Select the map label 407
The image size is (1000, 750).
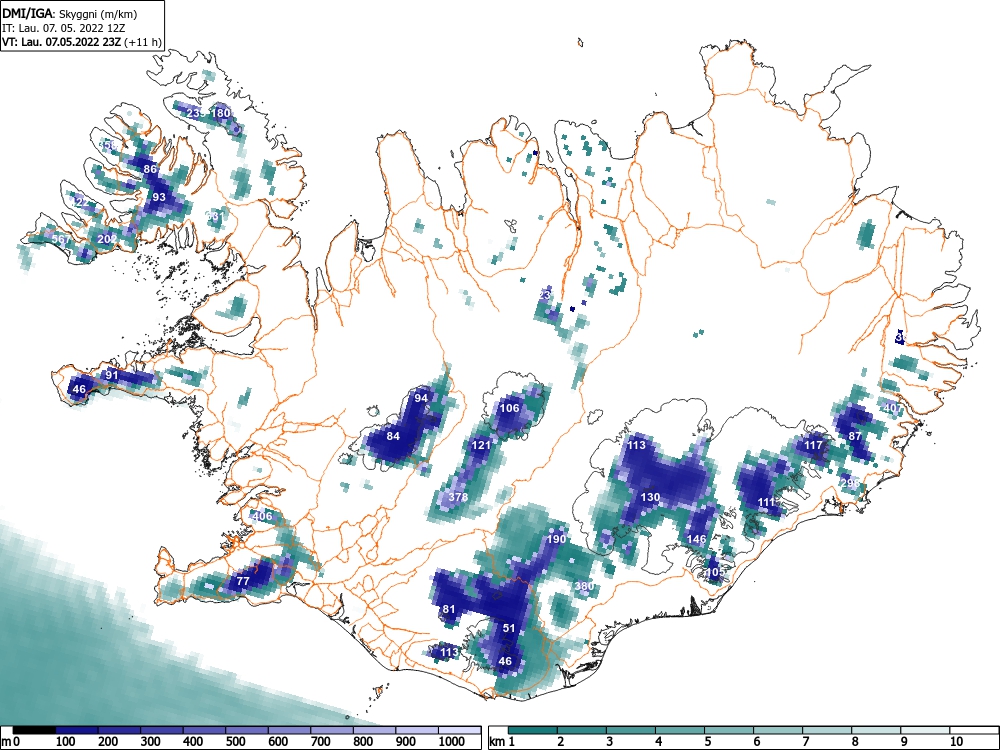click(893, 408)
